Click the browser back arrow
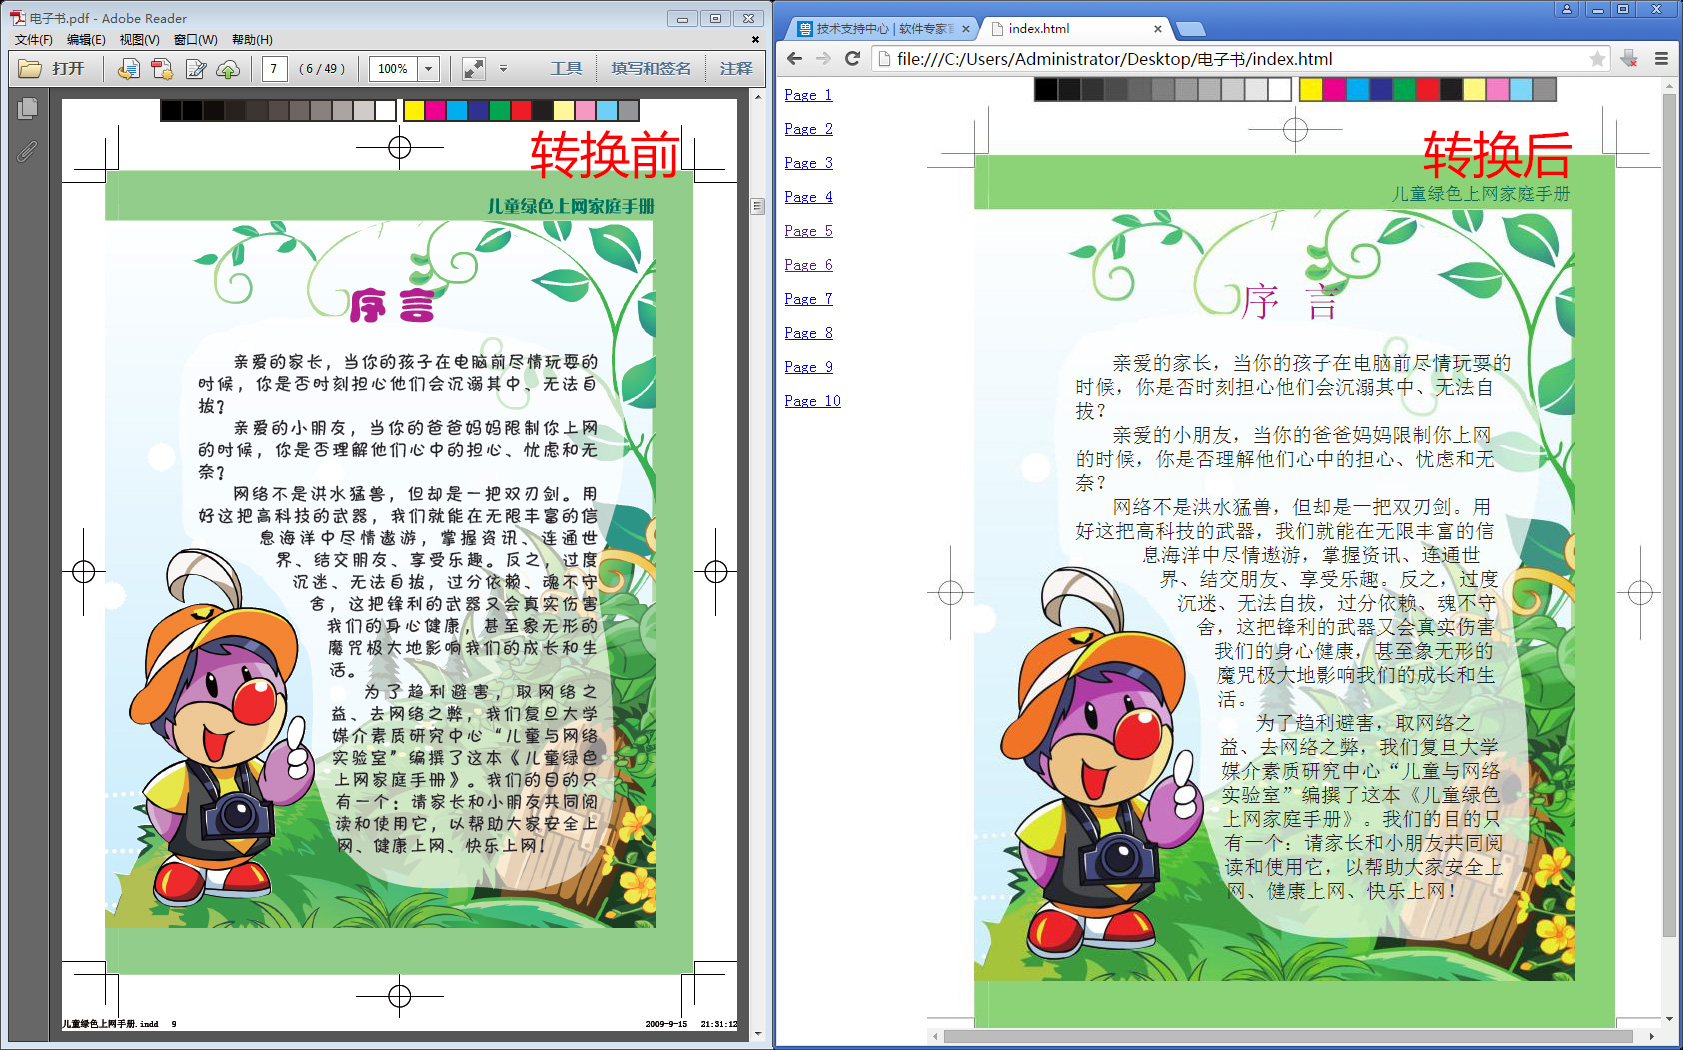The image size is (1683, 1050). (795, 58)
